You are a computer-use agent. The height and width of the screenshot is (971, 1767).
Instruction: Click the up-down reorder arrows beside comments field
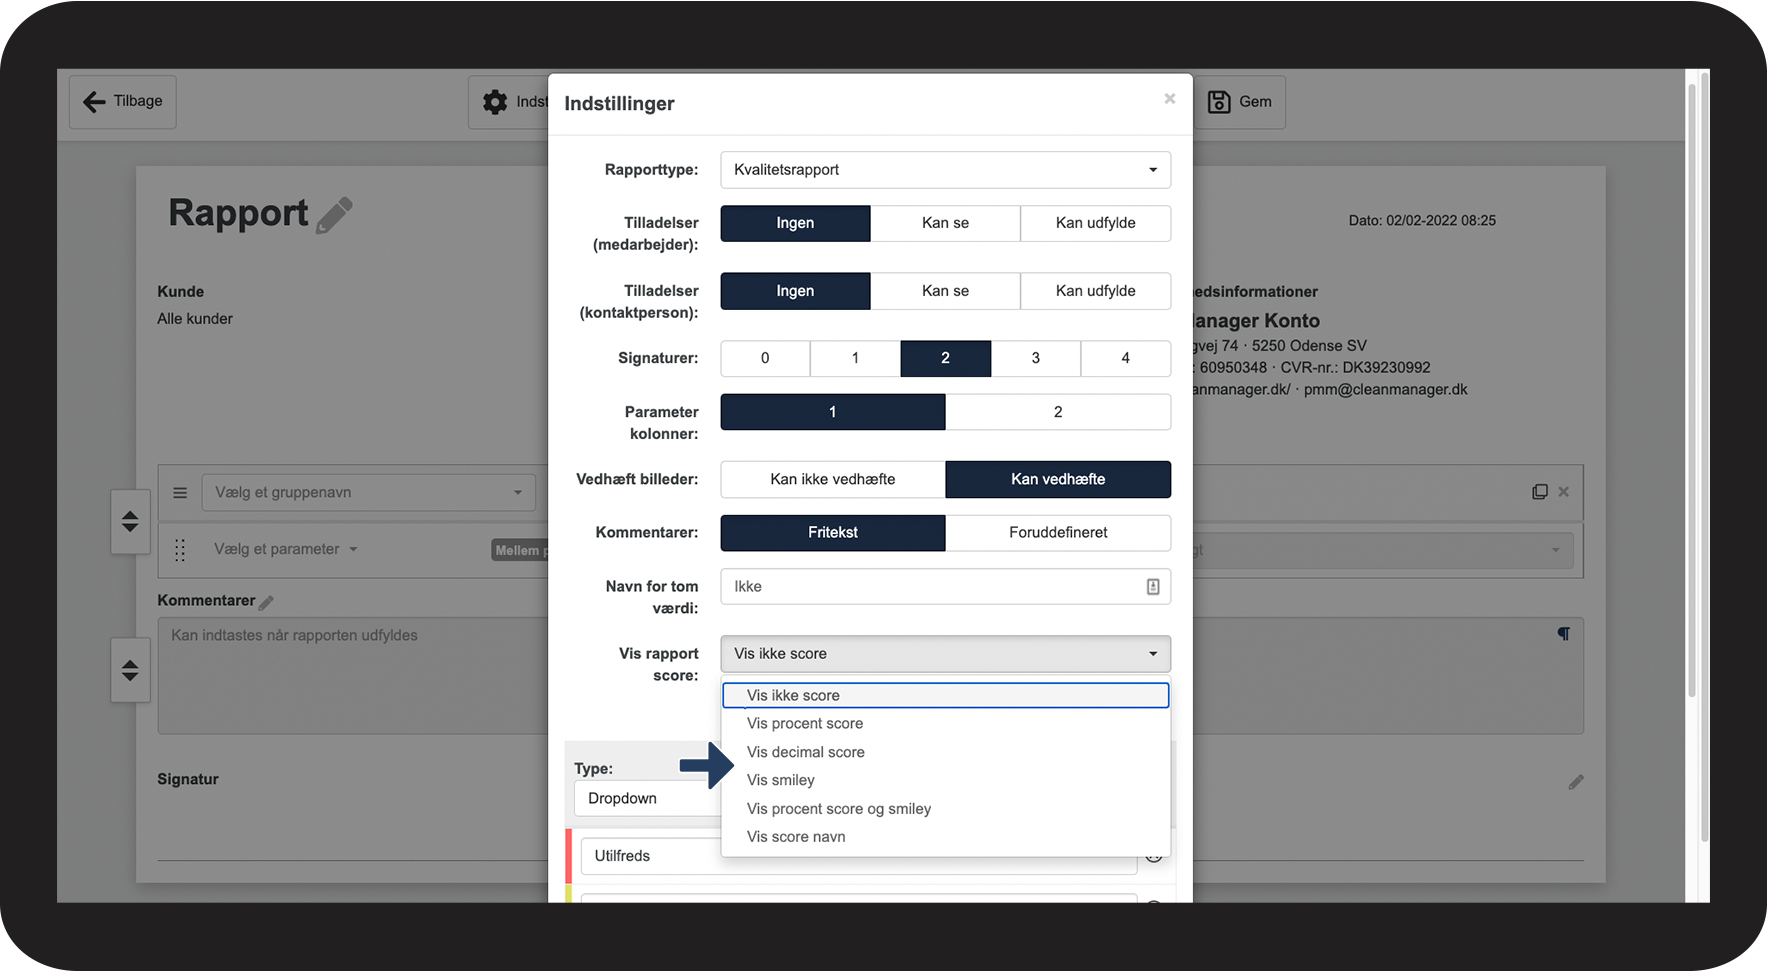click(x=130, y=670)
